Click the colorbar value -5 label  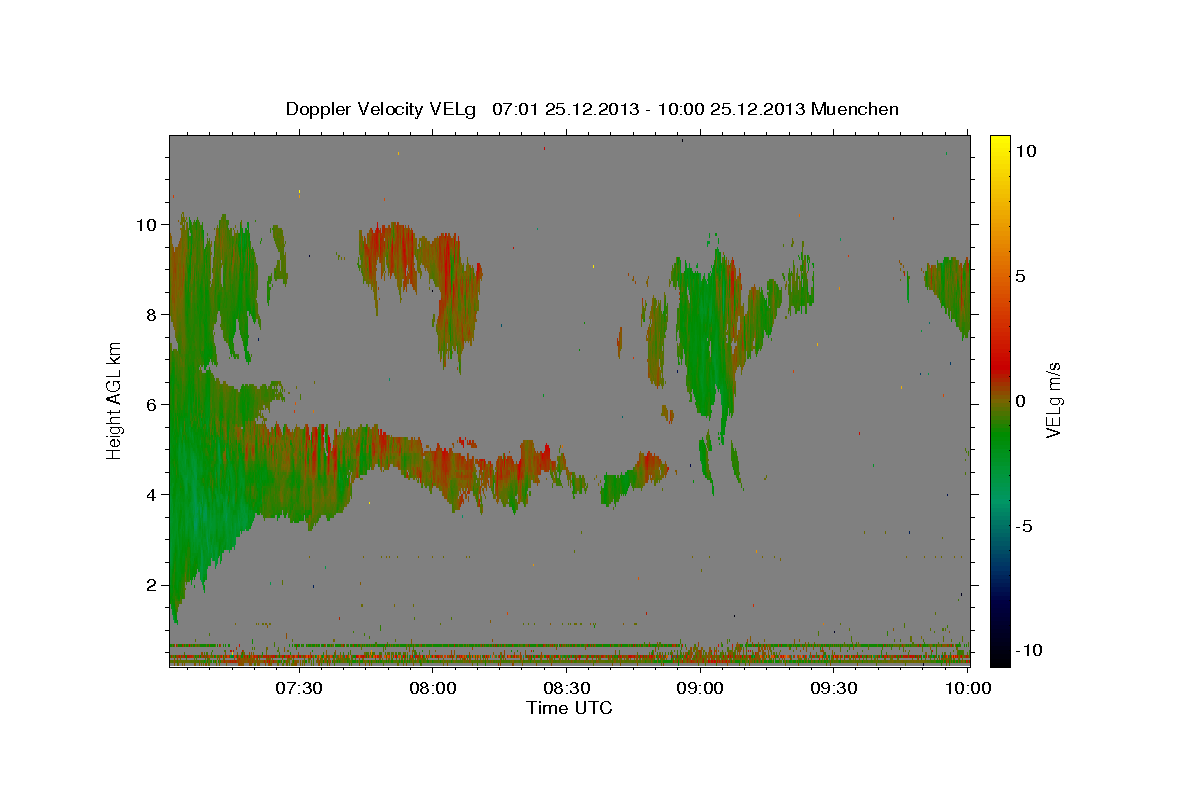click(x=1023, y=526)
